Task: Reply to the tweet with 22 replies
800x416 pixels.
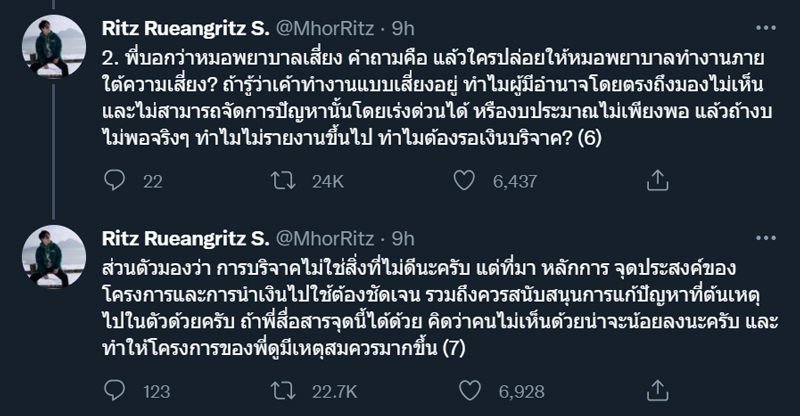Action: pos(115,180)
